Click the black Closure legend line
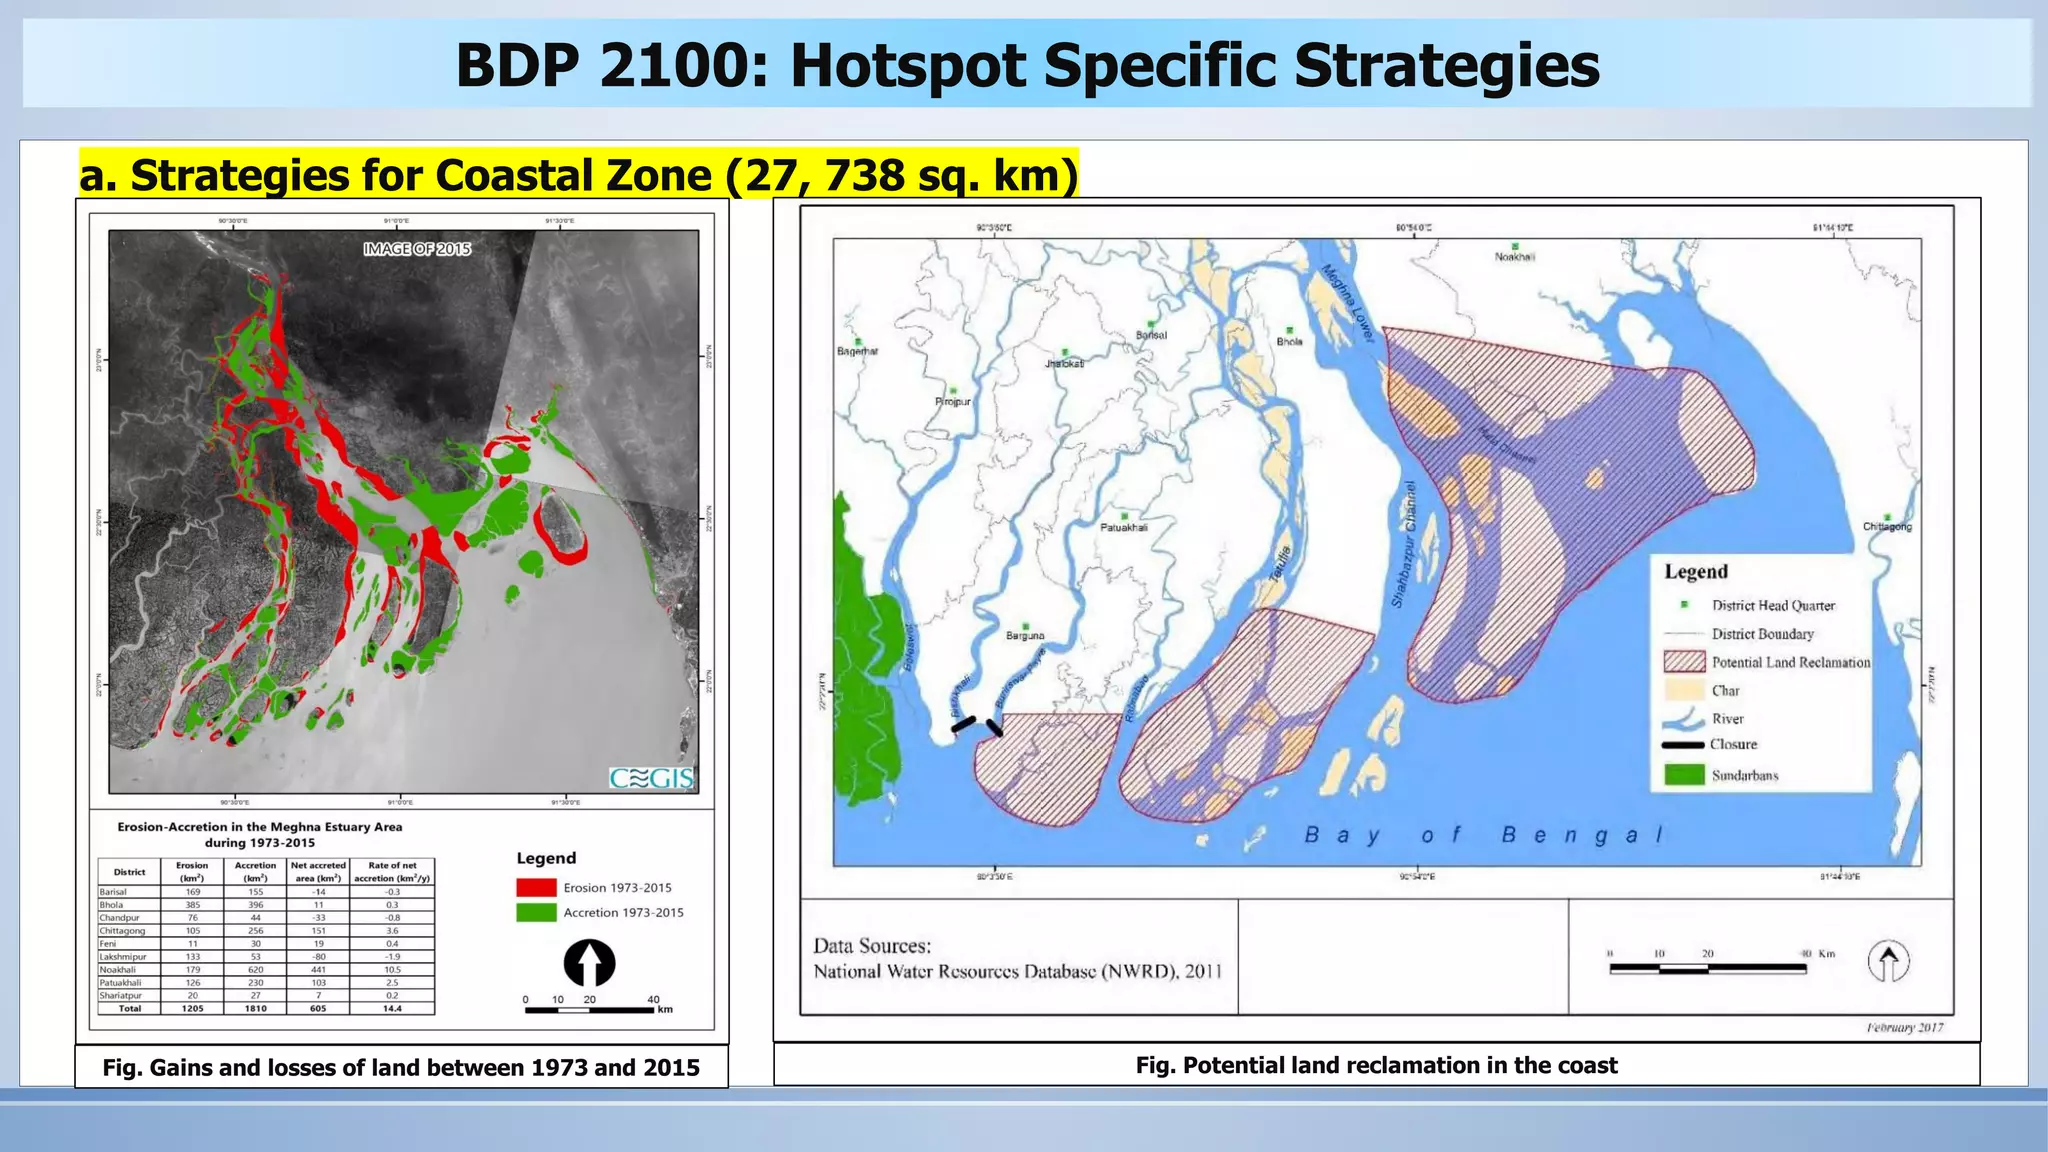Screen dimensions: 2048x1152 1684,745
